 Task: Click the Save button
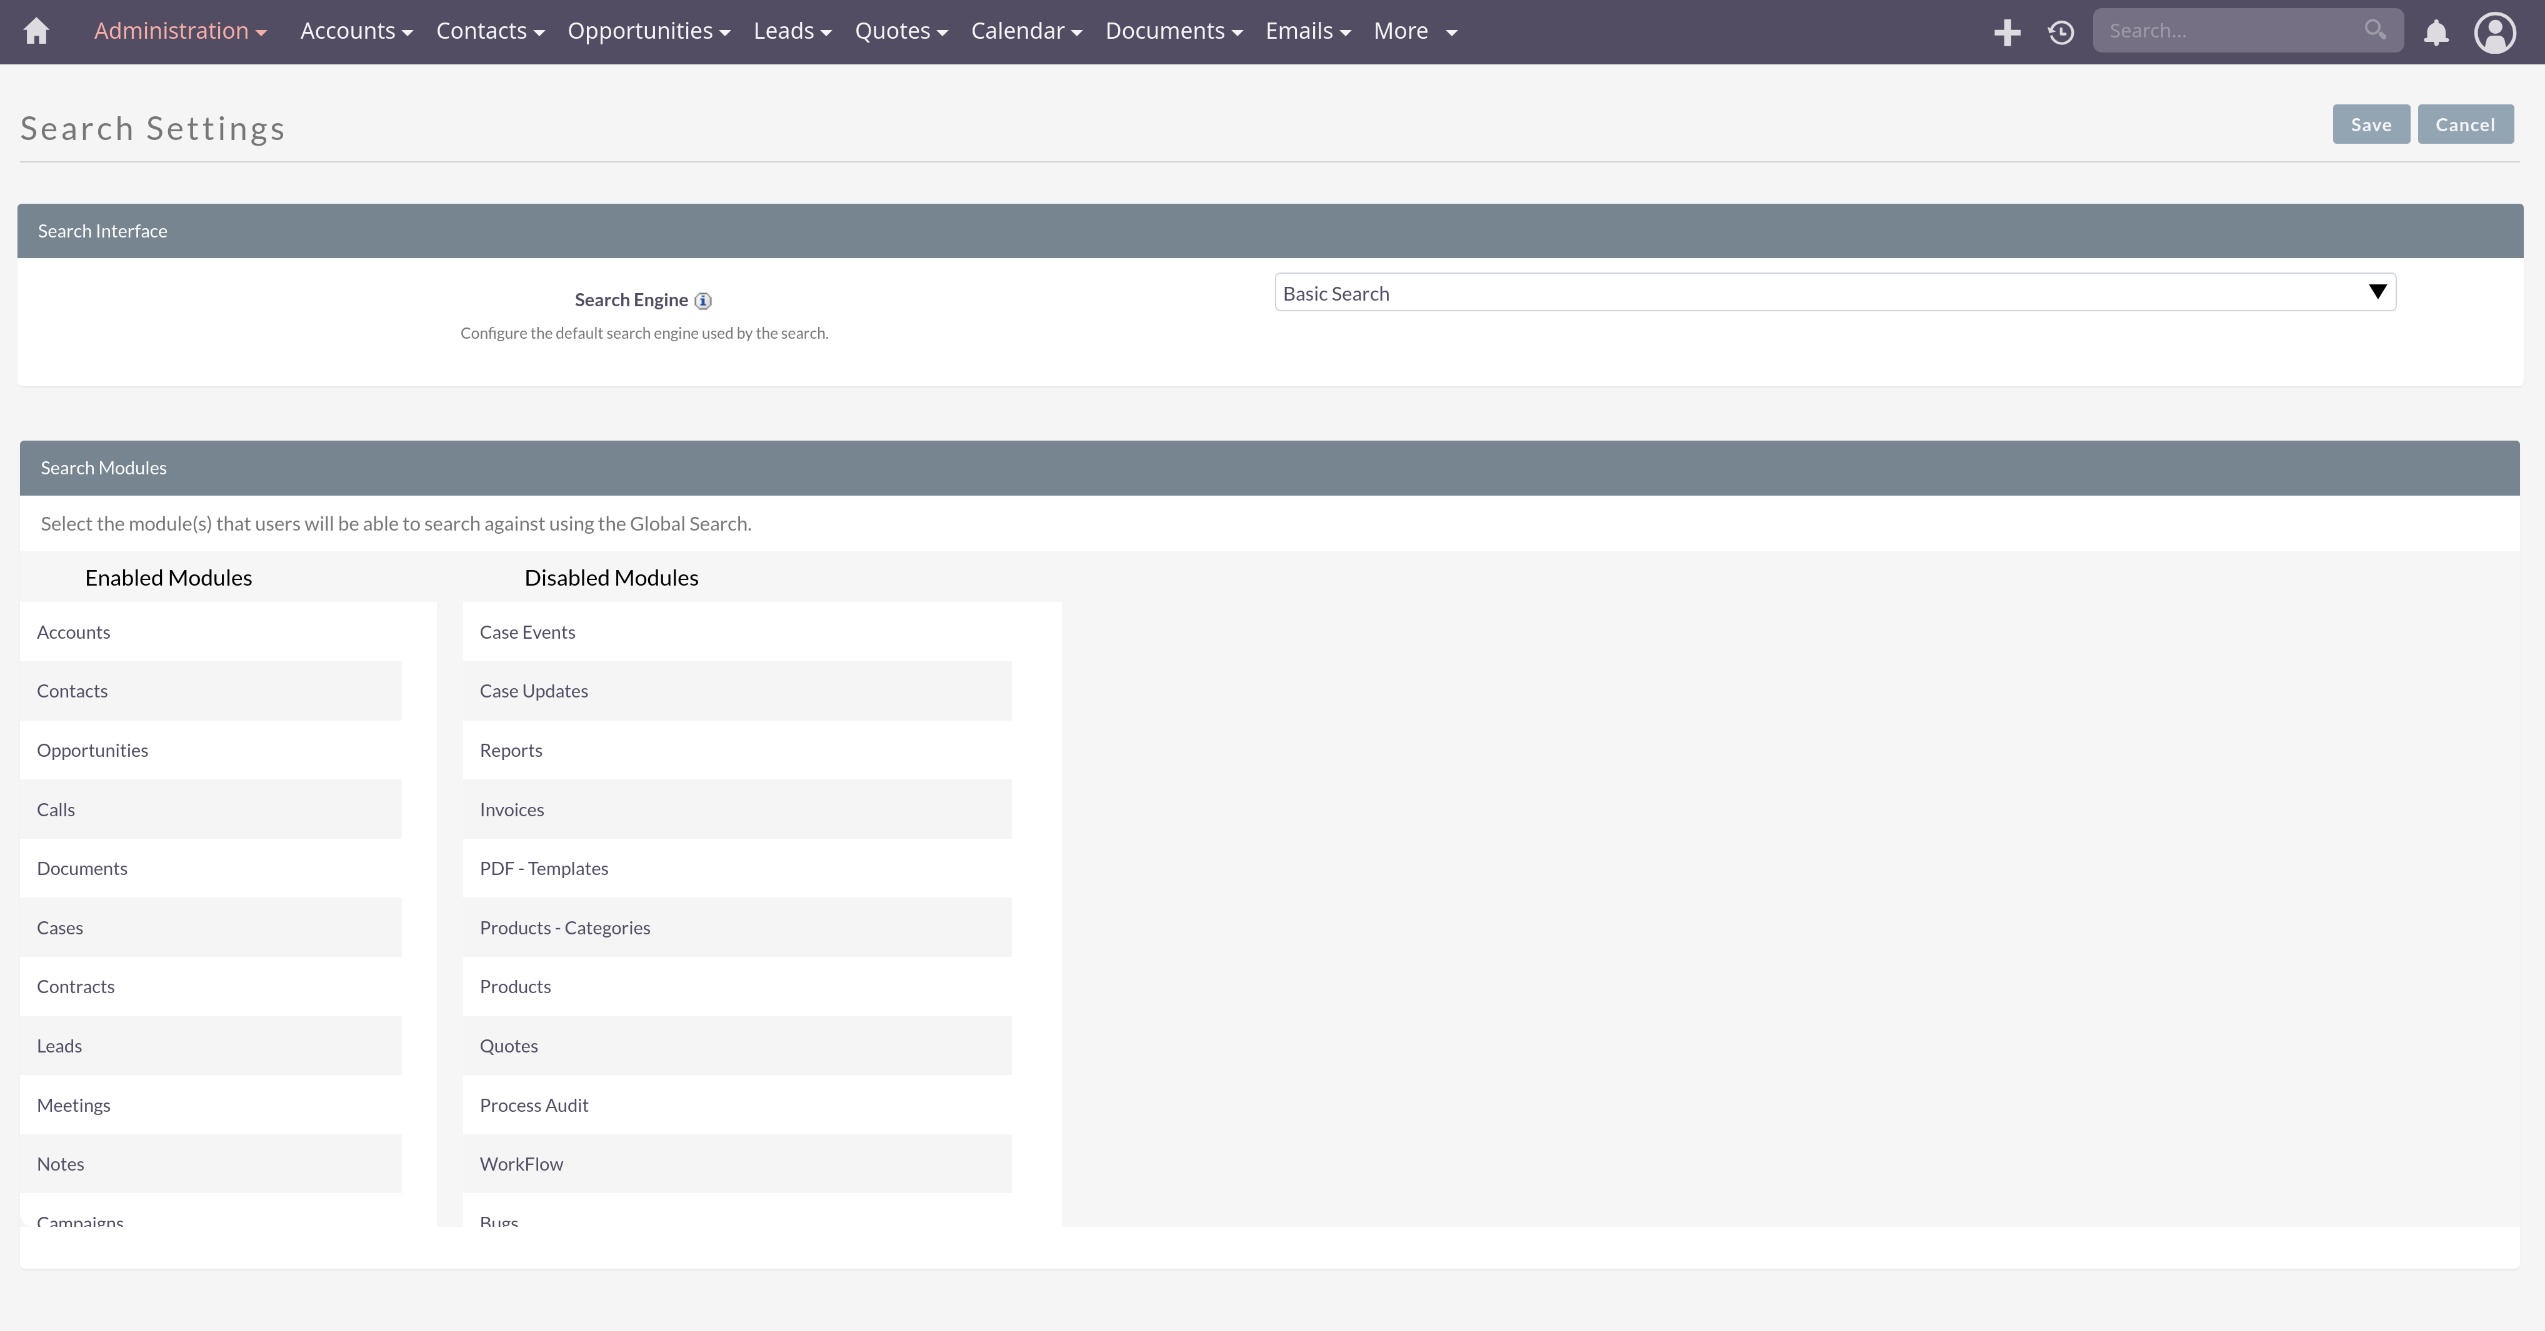coord(2370,124)
